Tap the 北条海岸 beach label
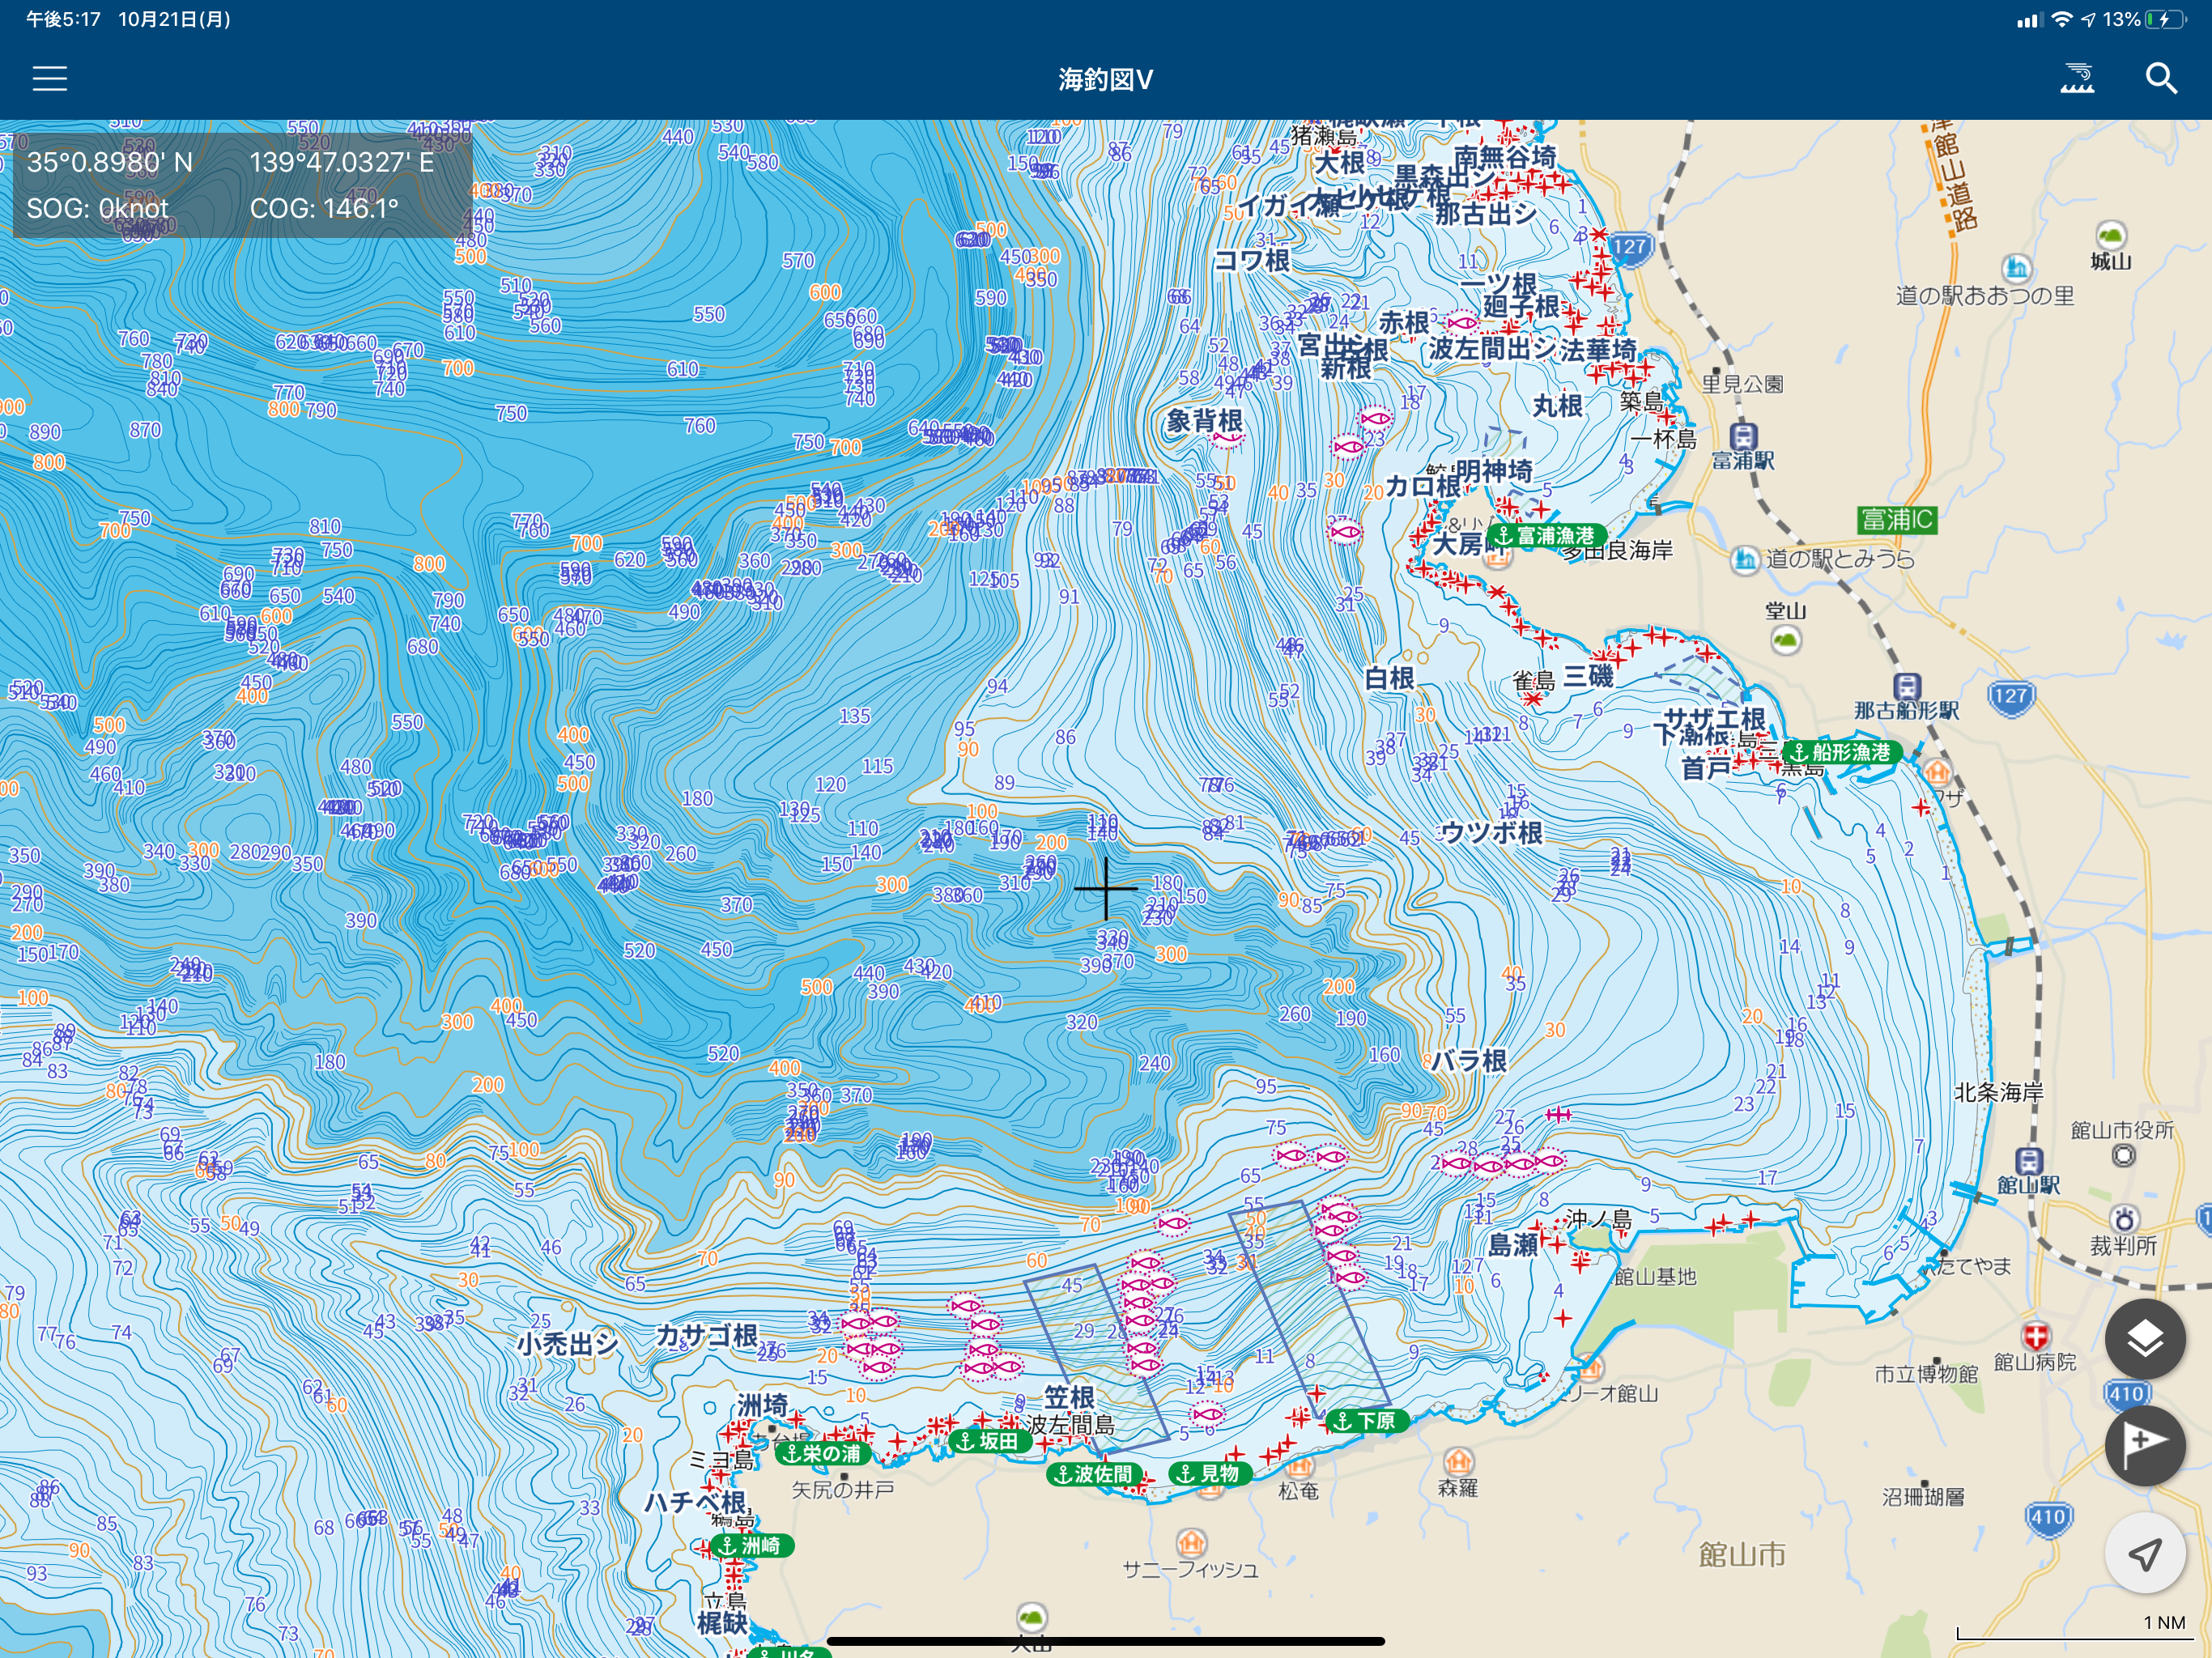Screen dimensions: 2212x1658 pyautogui.click(x=1999, y=1092)
